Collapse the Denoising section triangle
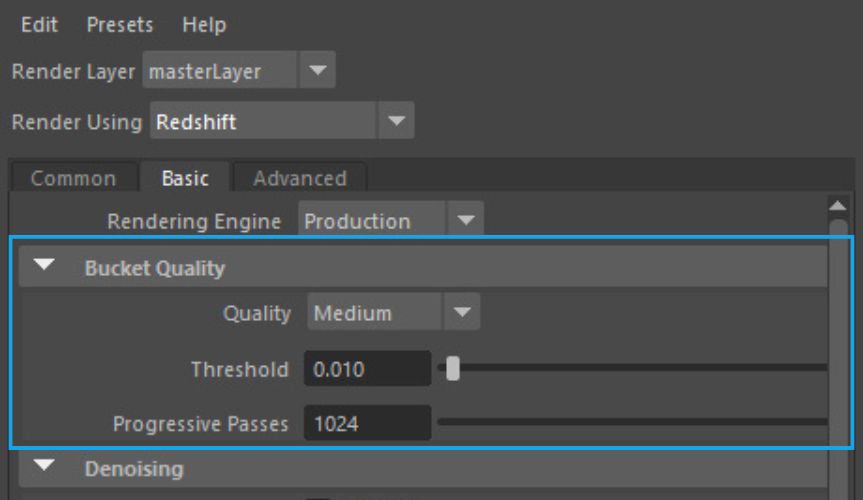The height and width of the screenshot is (500, 863). 45,467
